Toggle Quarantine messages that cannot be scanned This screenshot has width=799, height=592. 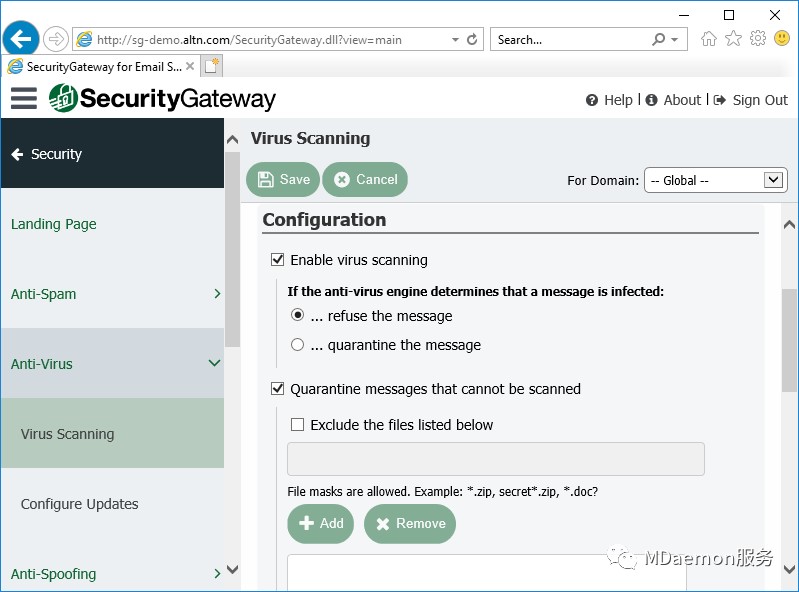point(277,389)
